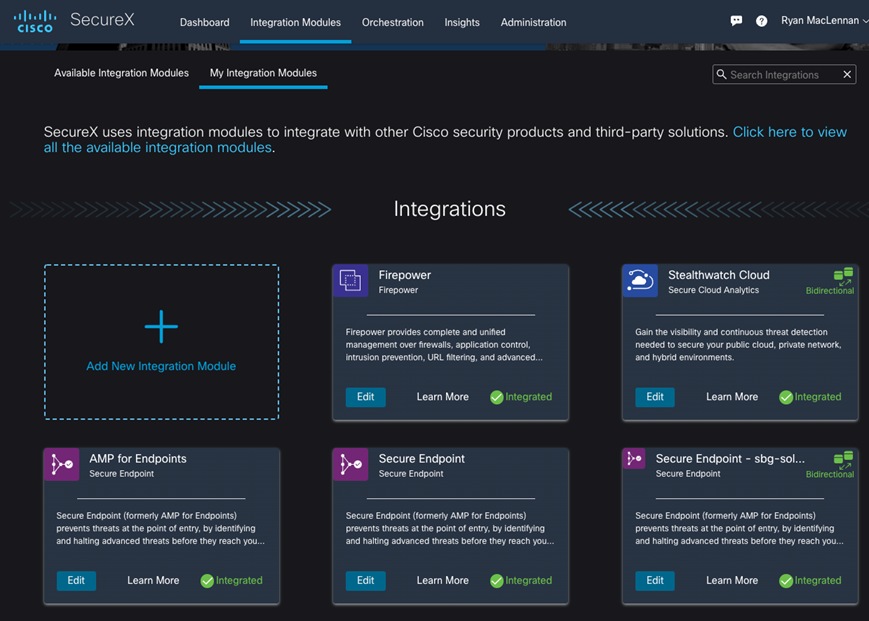Click Bidirectional icon on Secure Endpoint - sbg-sol card
This screenshot has width=869, height=621.
pos(843,460)
